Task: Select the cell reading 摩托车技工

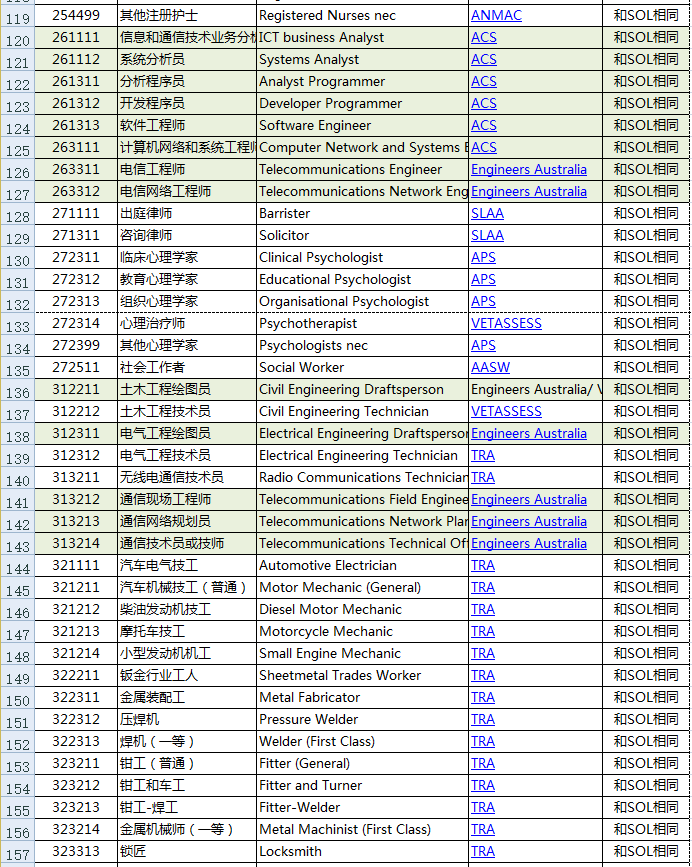Action: pyautogui.click(x=187, y=631)
